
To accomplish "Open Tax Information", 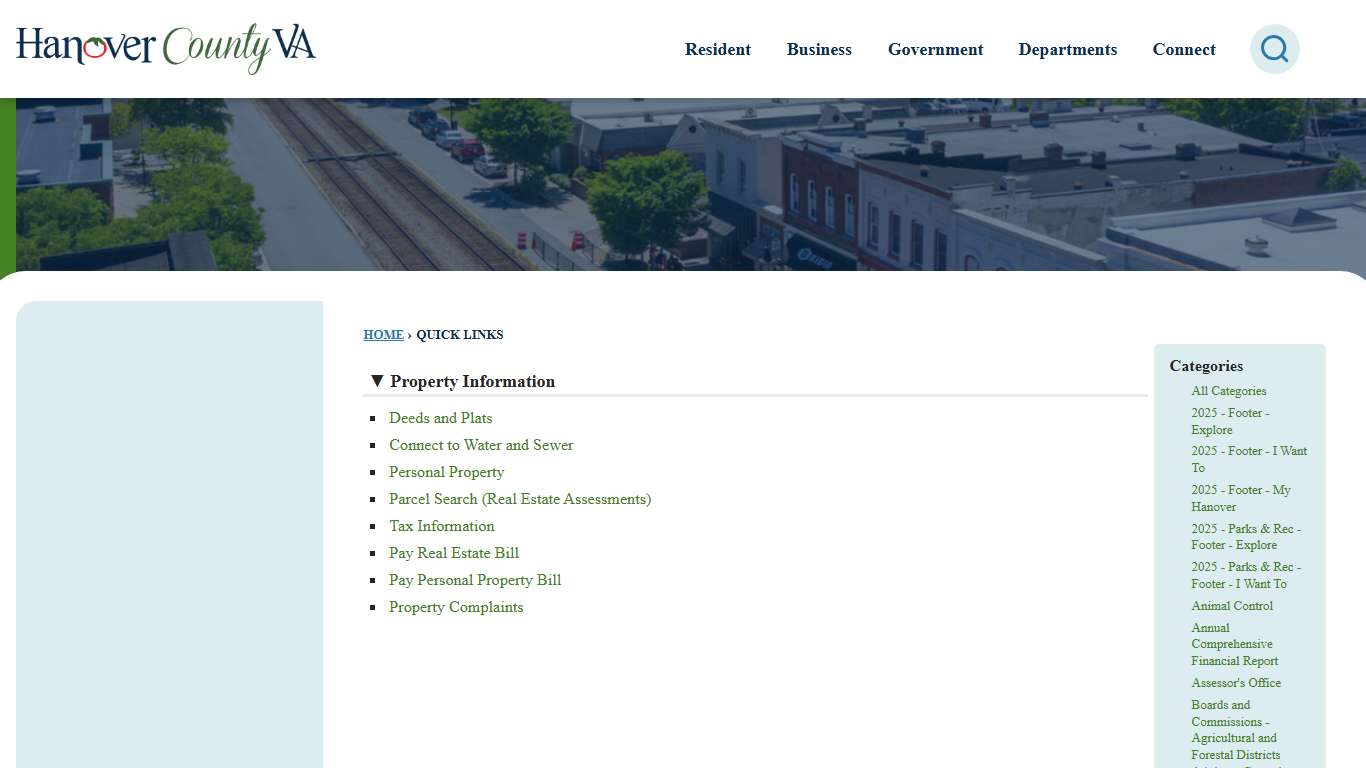I will tap(441, 526).
